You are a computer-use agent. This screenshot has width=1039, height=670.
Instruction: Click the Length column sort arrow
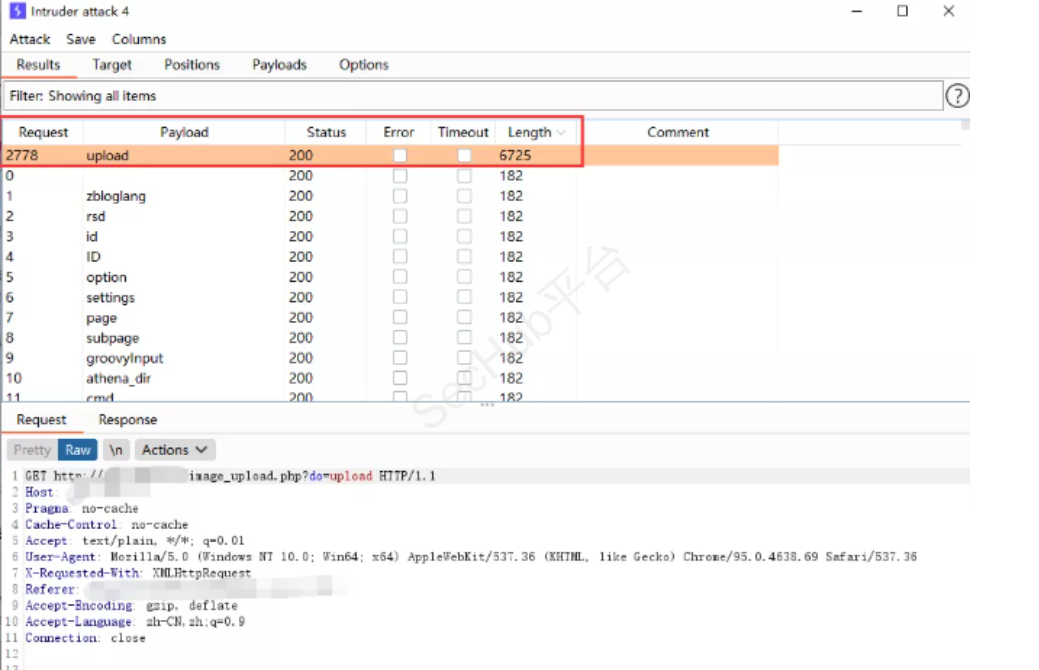click(561, 133)
